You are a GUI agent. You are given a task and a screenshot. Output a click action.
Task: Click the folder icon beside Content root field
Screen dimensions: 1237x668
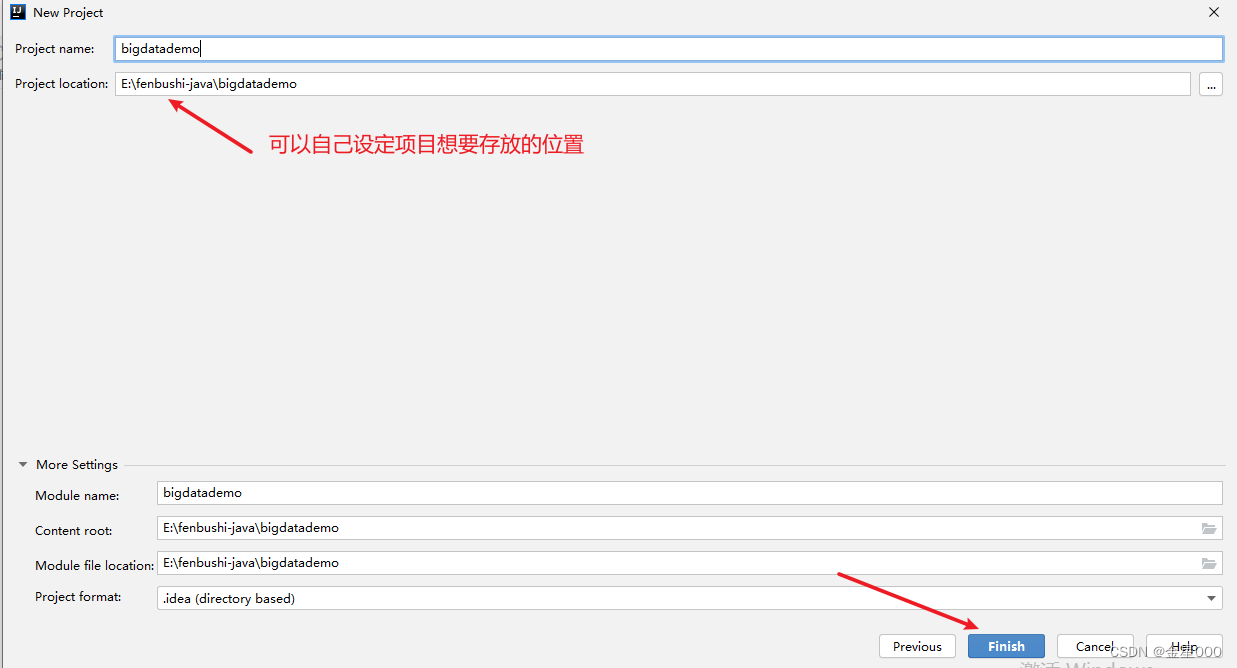tap(1209, 528)
